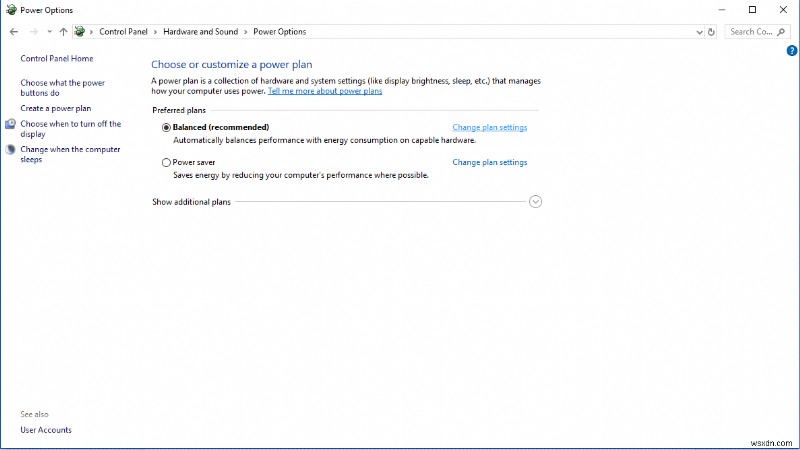Open Help with the blue question mark

point(791,51)
